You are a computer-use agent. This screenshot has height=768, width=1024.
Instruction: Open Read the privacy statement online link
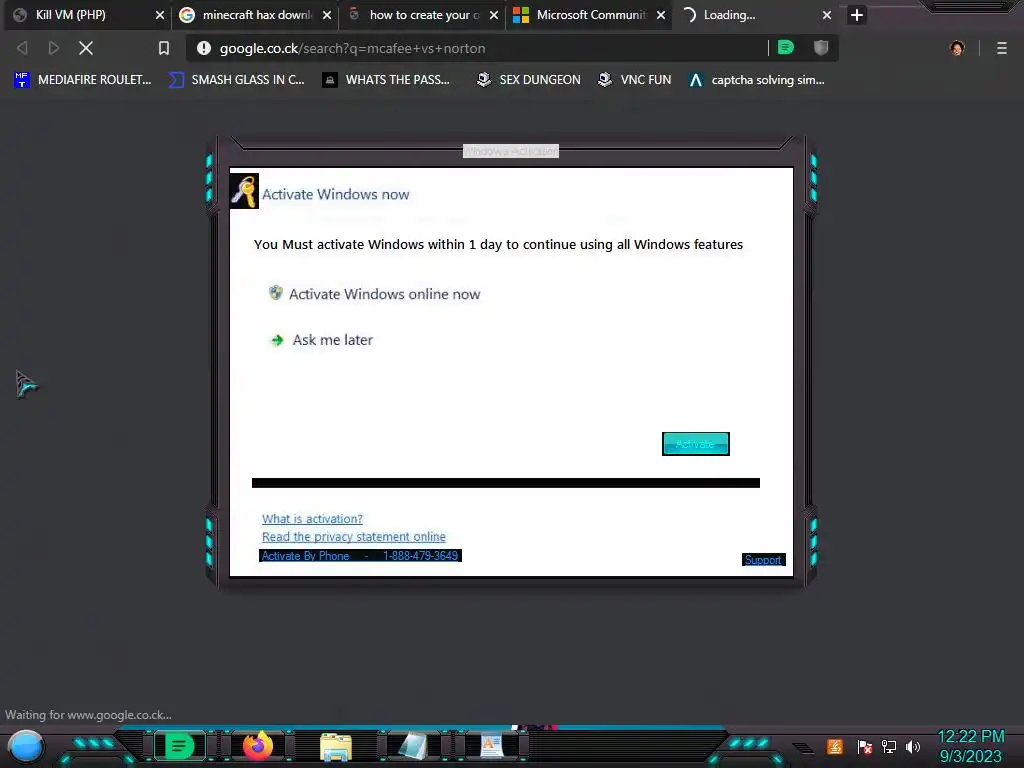[x=353, y=536]
